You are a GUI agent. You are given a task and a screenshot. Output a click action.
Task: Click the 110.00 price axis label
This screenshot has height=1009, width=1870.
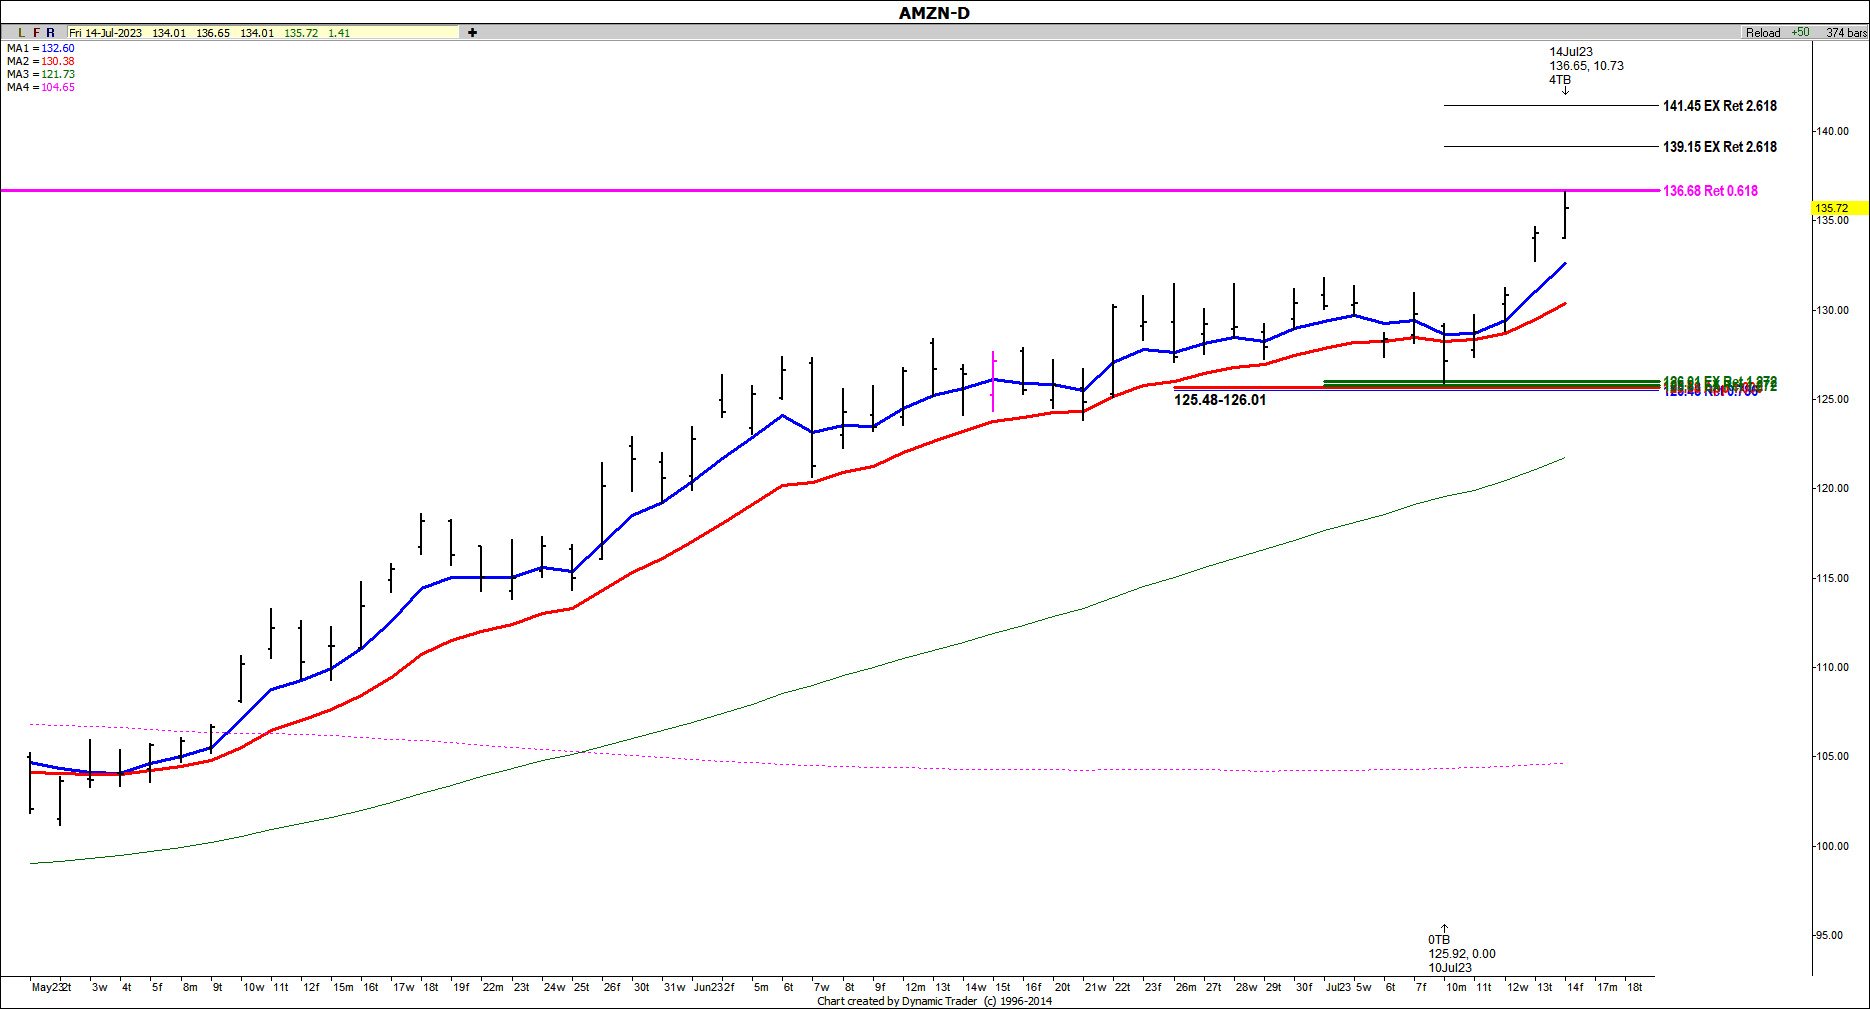(x=1833, y=667)
